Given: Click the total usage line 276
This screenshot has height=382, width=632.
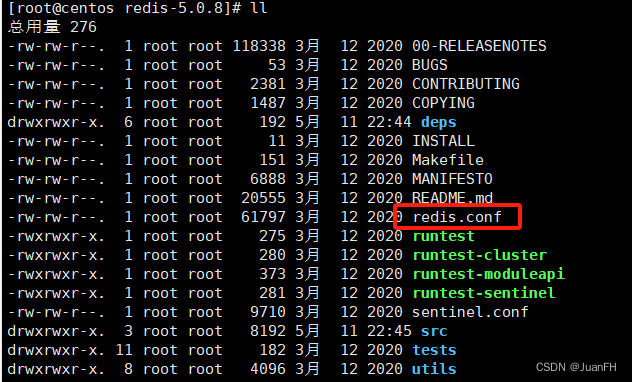Looking at the screenshot, I should pyautogui.click(x=52, y=27).
